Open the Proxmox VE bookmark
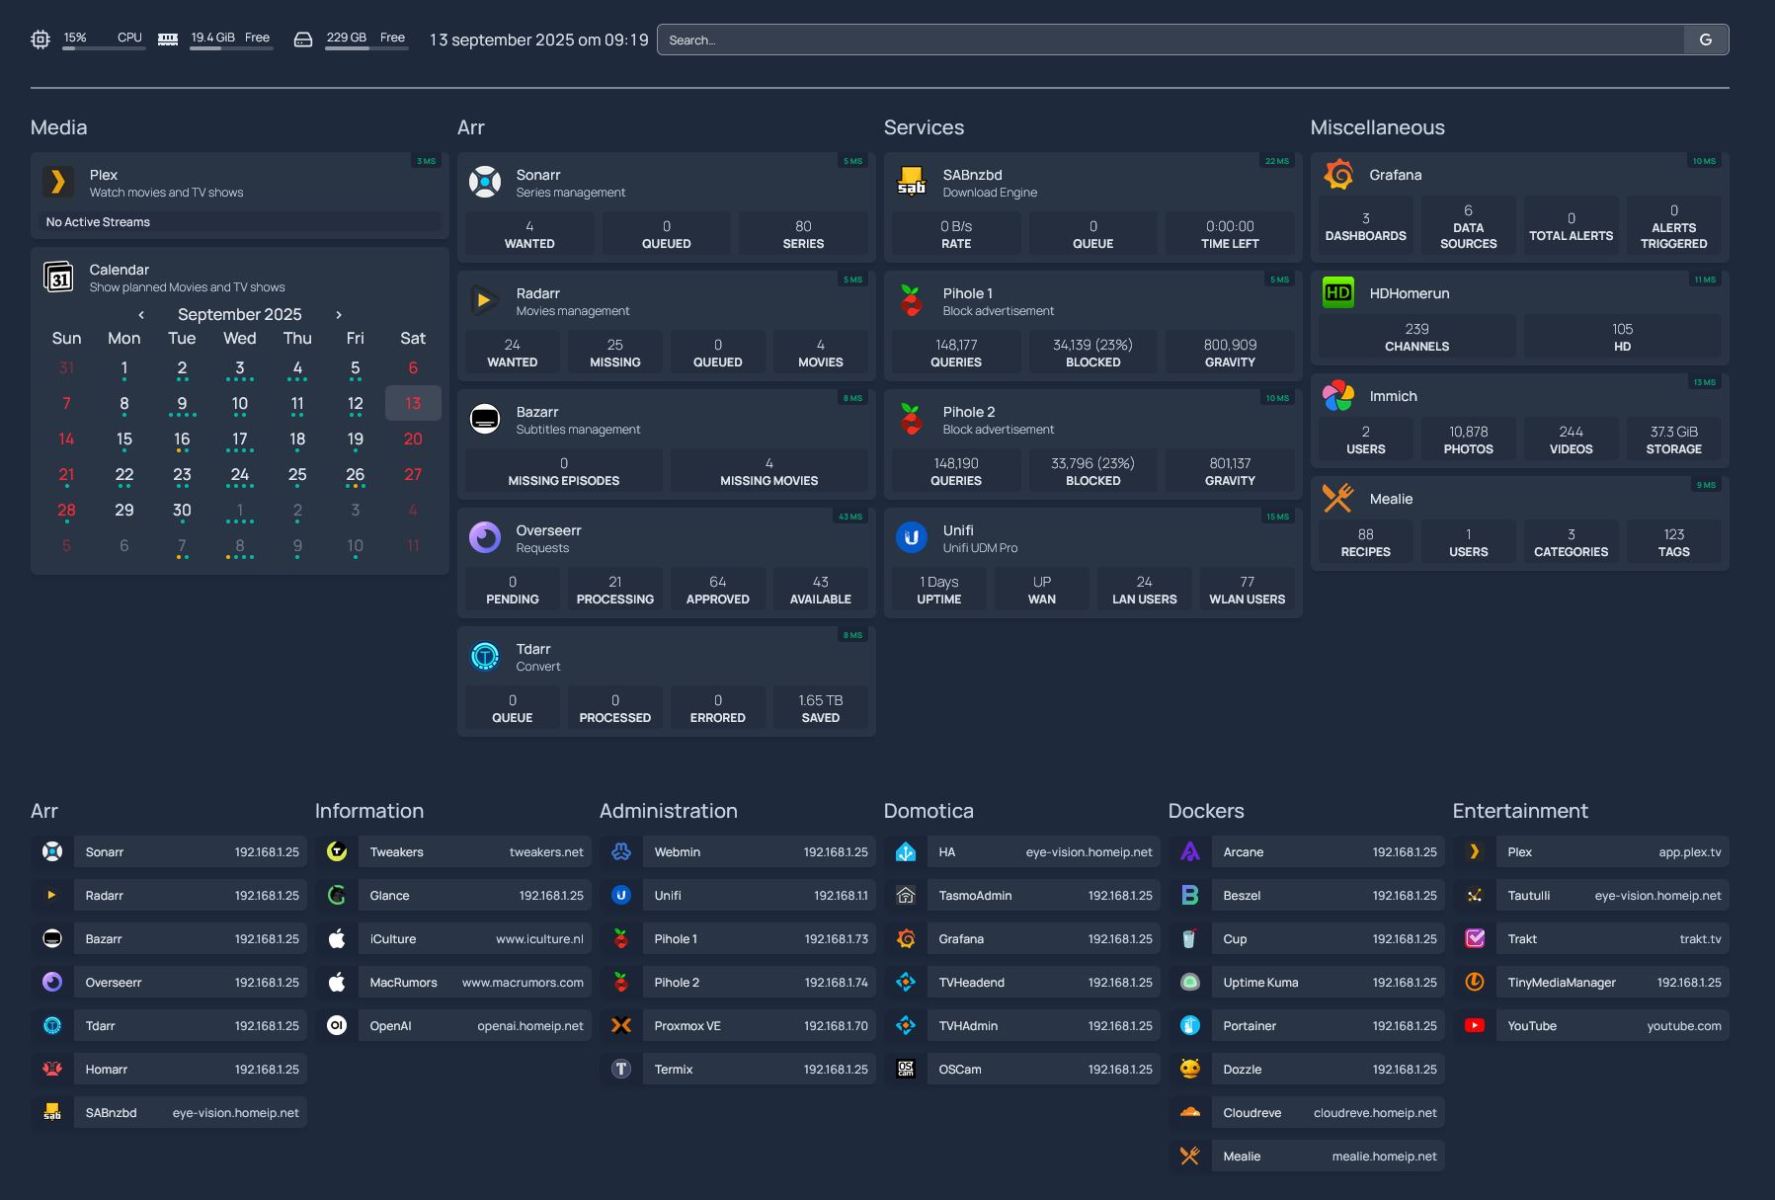The image size is (1775, 1200). (x=738, y=1026)
